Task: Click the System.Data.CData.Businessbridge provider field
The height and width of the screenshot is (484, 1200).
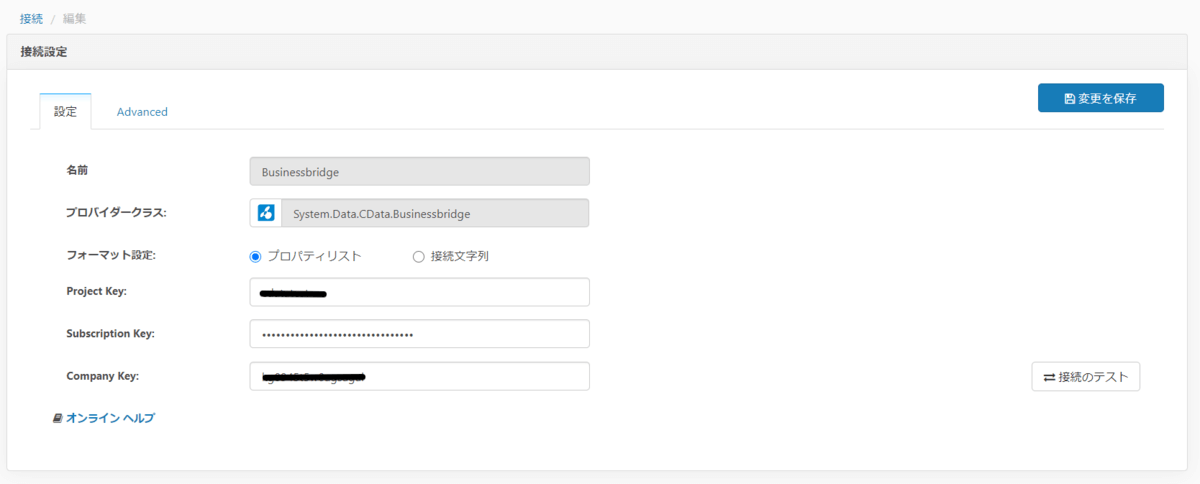Action: 435,213
